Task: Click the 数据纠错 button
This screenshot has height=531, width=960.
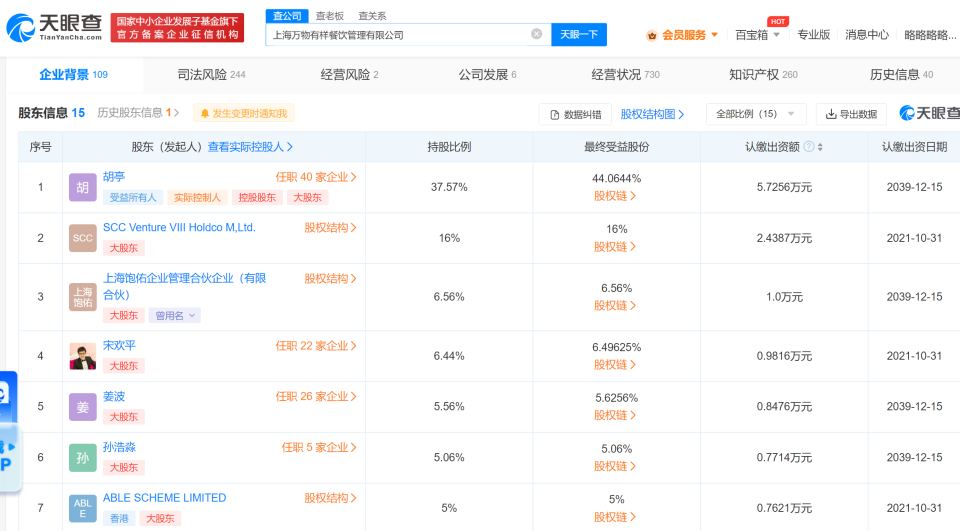Action: pyautogui.click(x=576, y=115)
